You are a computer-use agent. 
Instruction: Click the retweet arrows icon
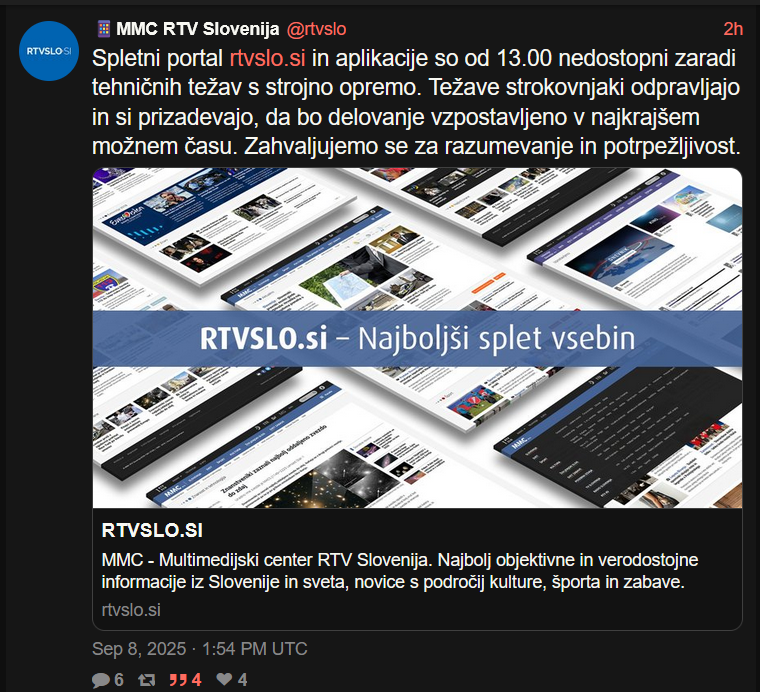(x=146, y=680)
